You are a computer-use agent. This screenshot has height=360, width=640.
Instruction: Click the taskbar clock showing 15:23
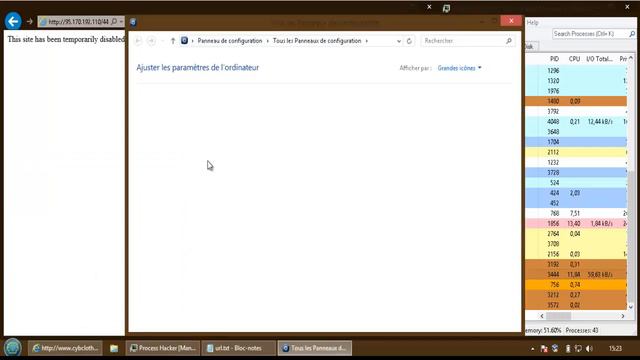615,349
